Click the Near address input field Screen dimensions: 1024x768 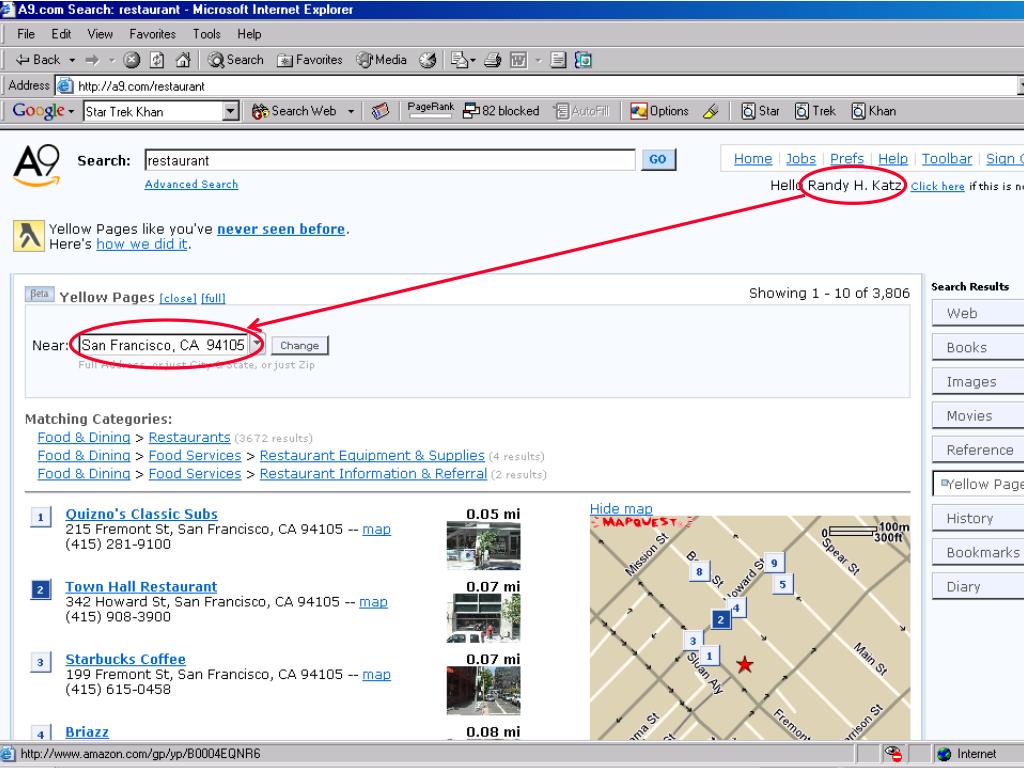click(163, 345)
